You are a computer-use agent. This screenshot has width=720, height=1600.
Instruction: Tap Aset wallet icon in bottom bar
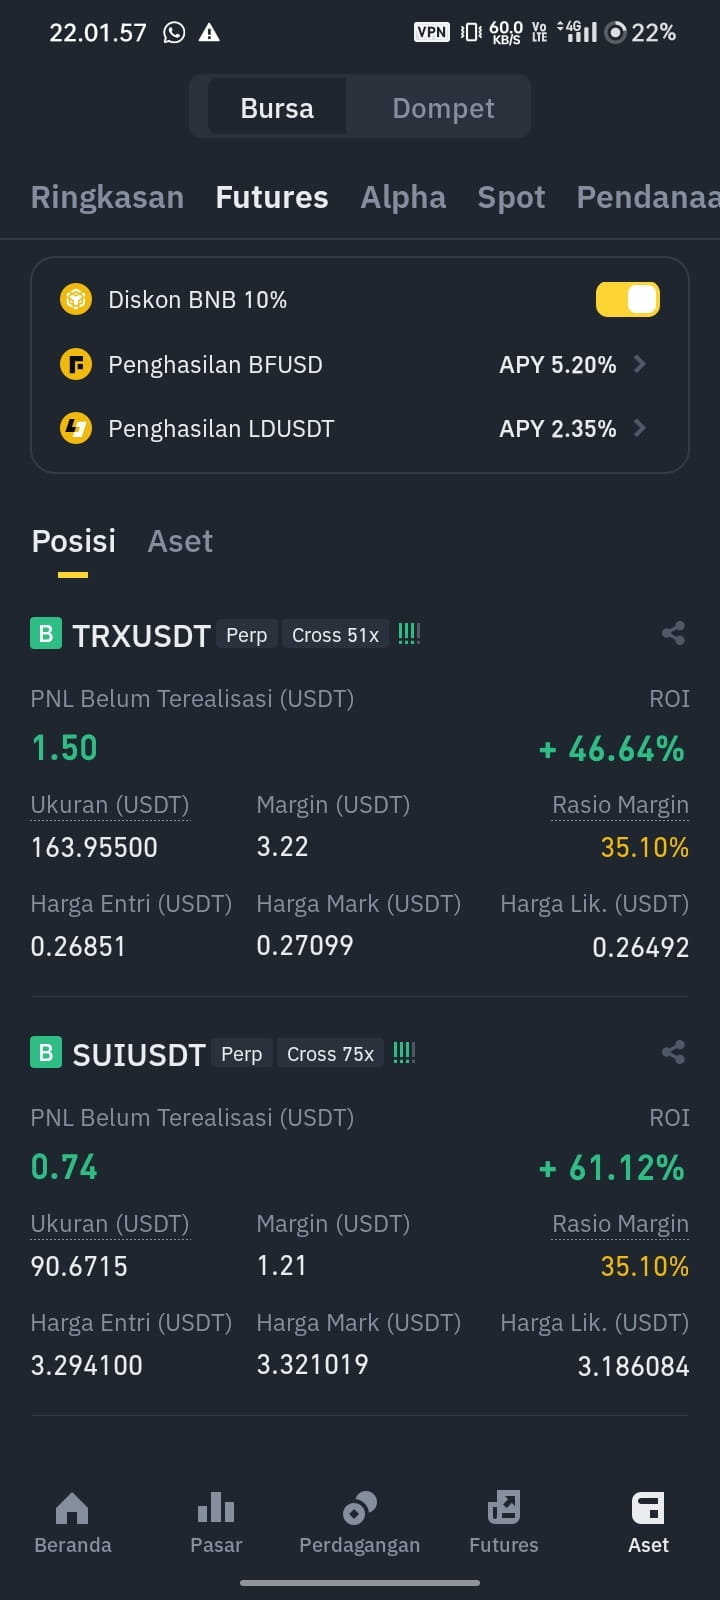648,1508
